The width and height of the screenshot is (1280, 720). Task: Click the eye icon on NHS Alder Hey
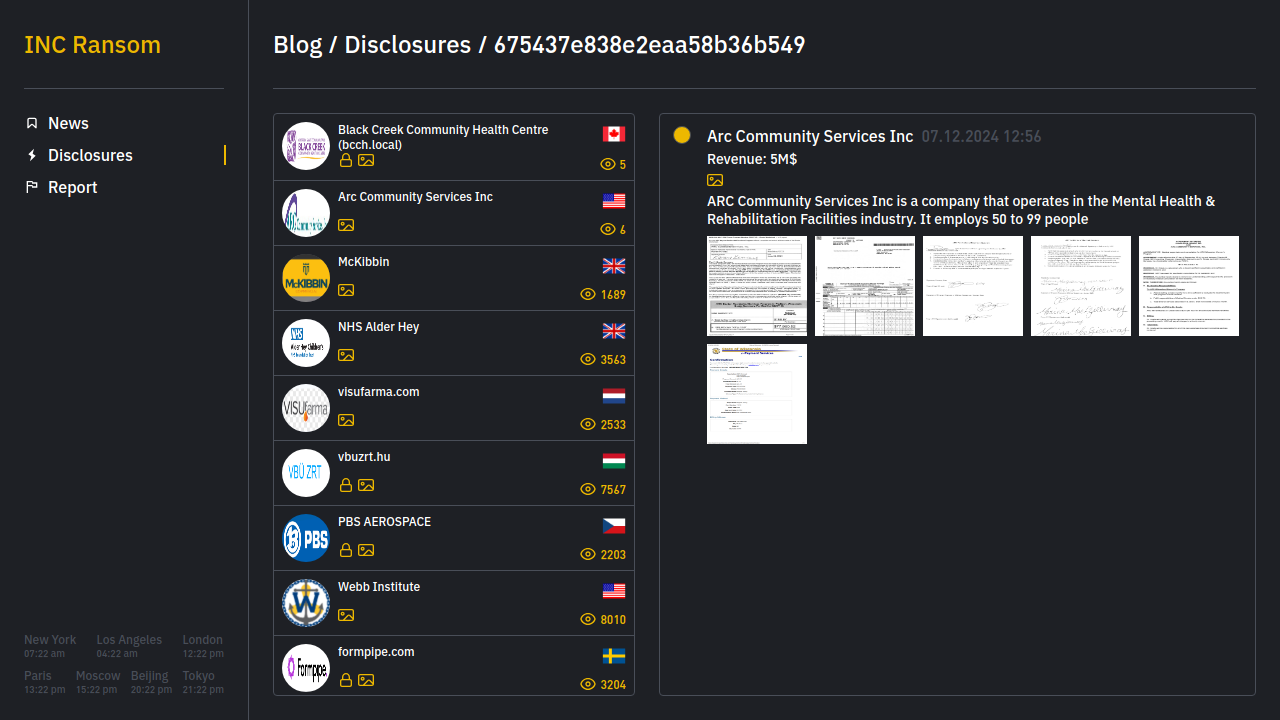(x=588, y=359)
